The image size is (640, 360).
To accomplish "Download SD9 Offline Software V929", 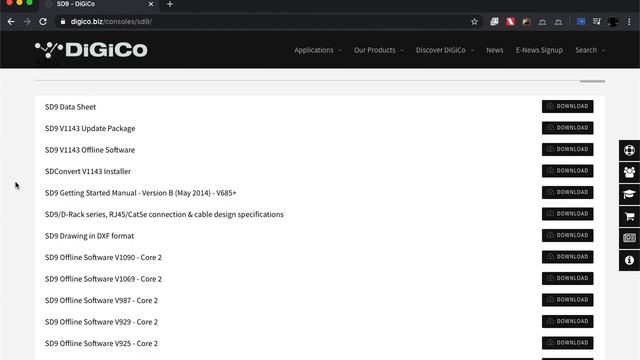I will 567,322.
